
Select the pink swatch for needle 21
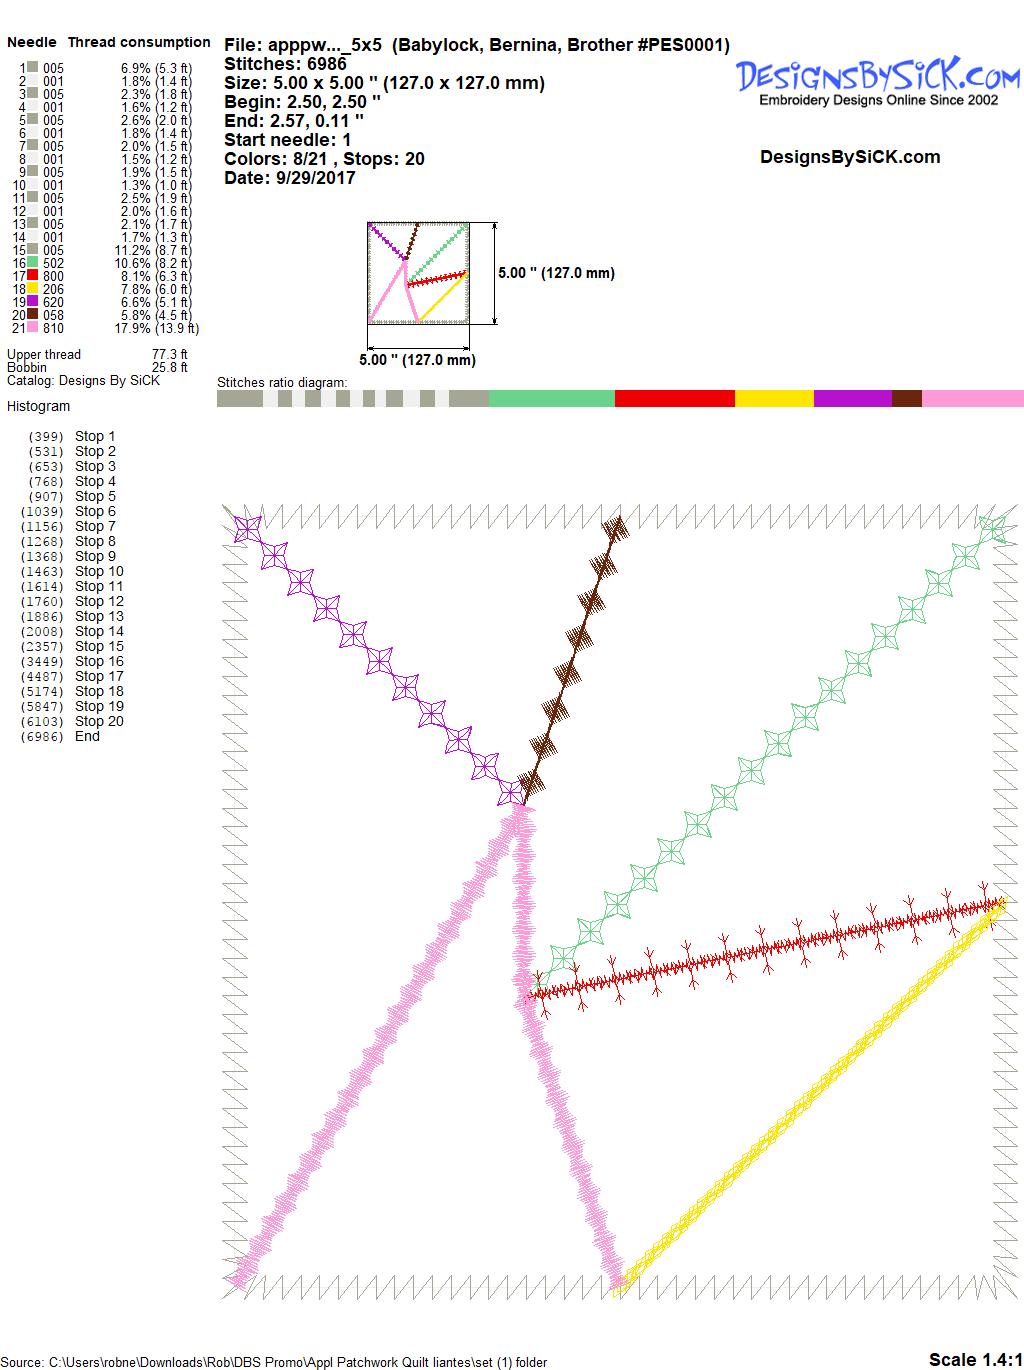tap(33, 328)
